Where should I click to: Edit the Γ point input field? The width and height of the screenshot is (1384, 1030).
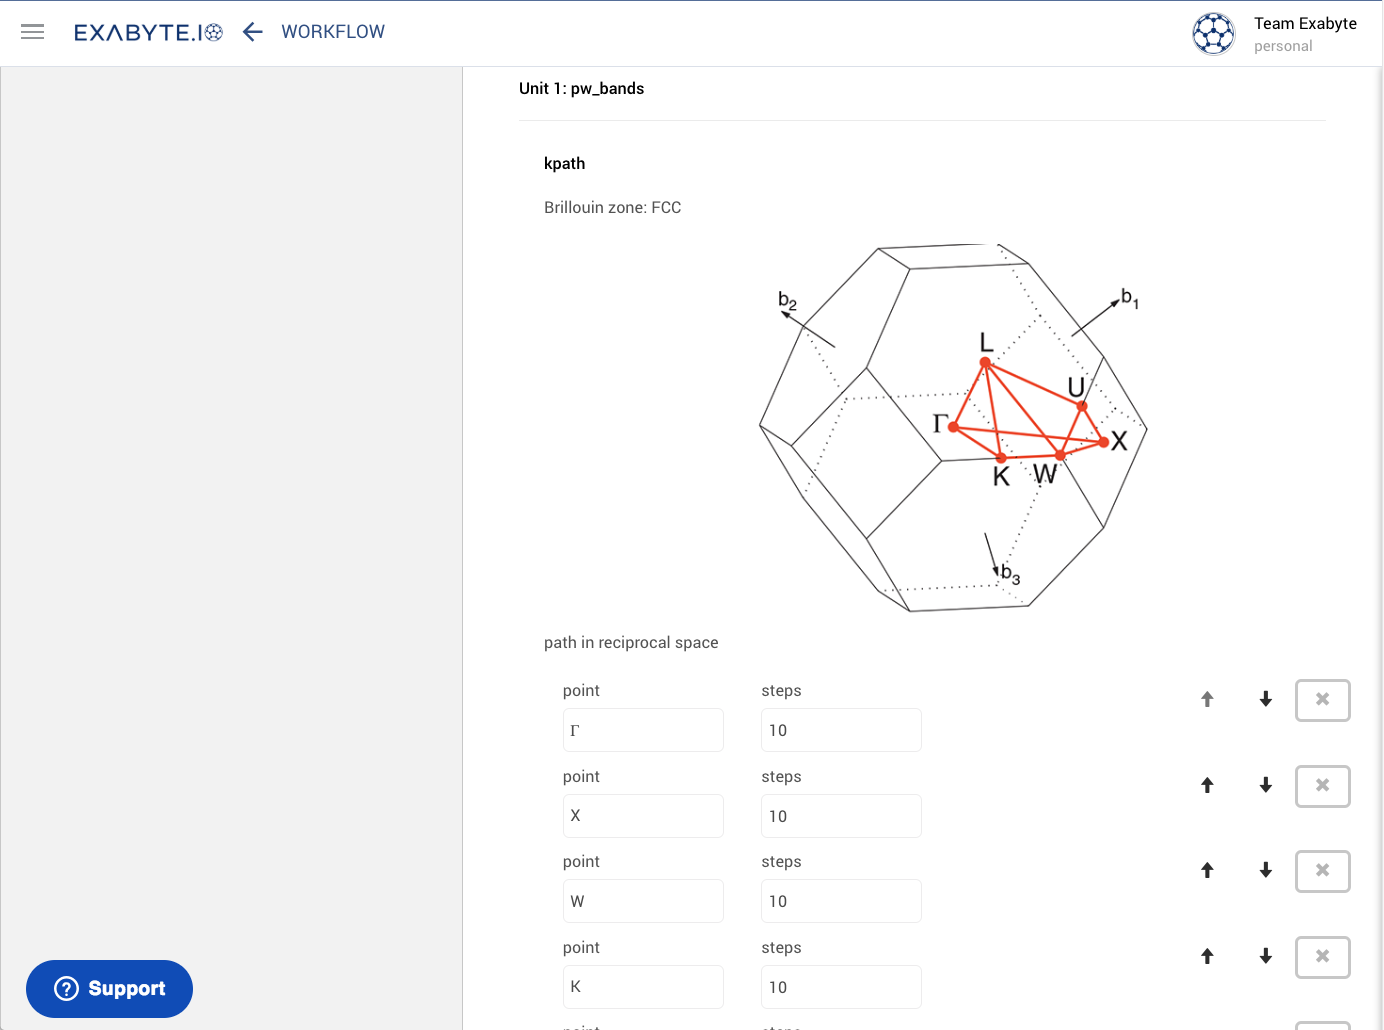pos(643,730)
